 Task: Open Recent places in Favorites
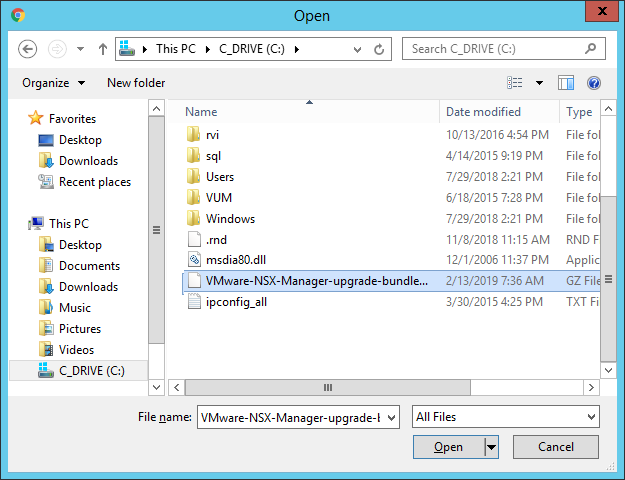coord(85,182)
